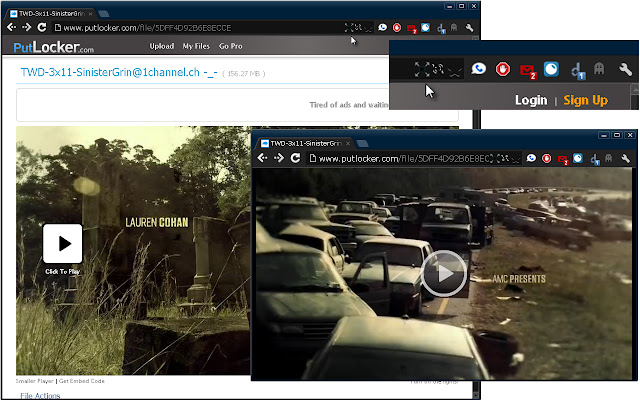The width and height of the screenshot is (640, 400).
Task: Play the video in front window via the circular play button
Action: (444, 273)
